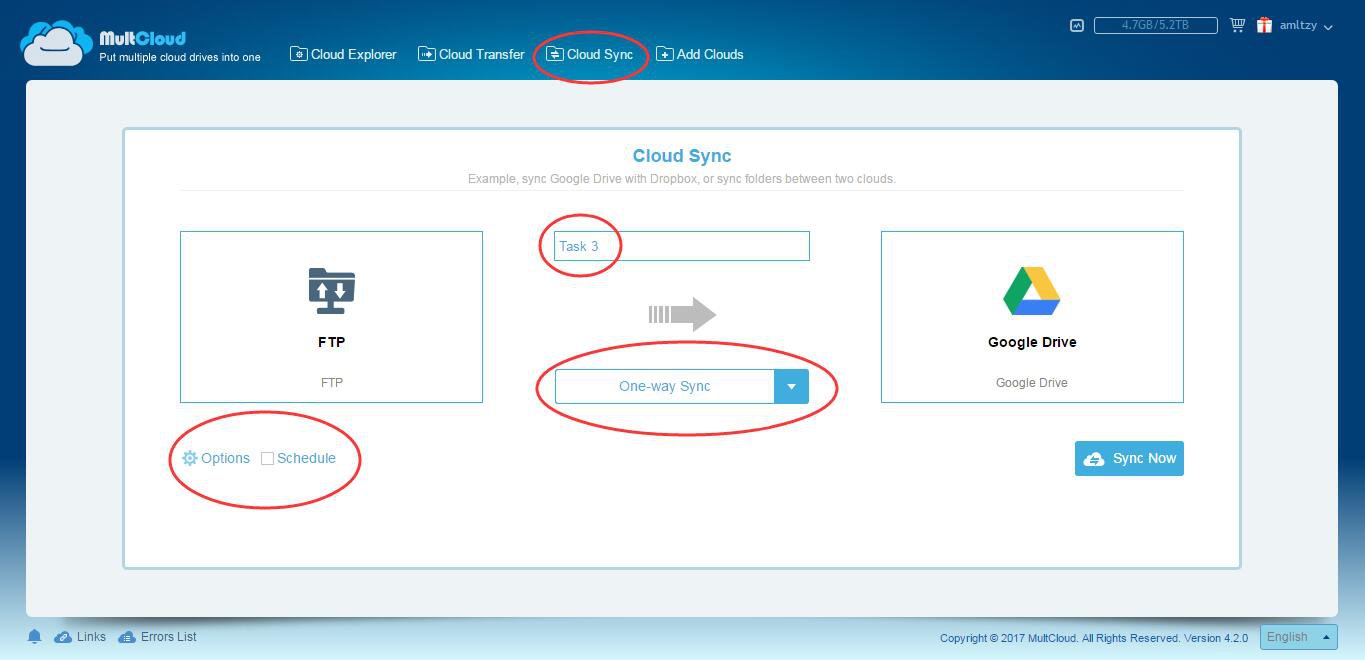Click the MultCloud cloud logo
The width and height of the screenshot is (1365, 660).
coord(57,43)
